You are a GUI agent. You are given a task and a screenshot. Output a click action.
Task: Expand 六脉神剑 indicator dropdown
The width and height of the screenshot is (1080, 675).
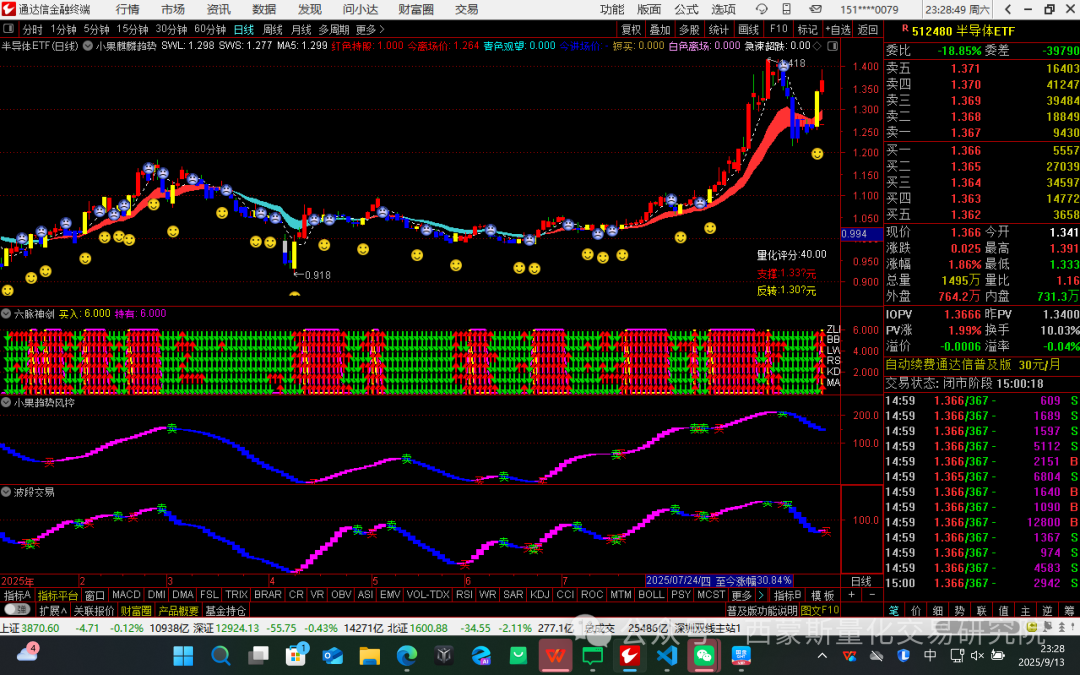click(x=6, y=313)
